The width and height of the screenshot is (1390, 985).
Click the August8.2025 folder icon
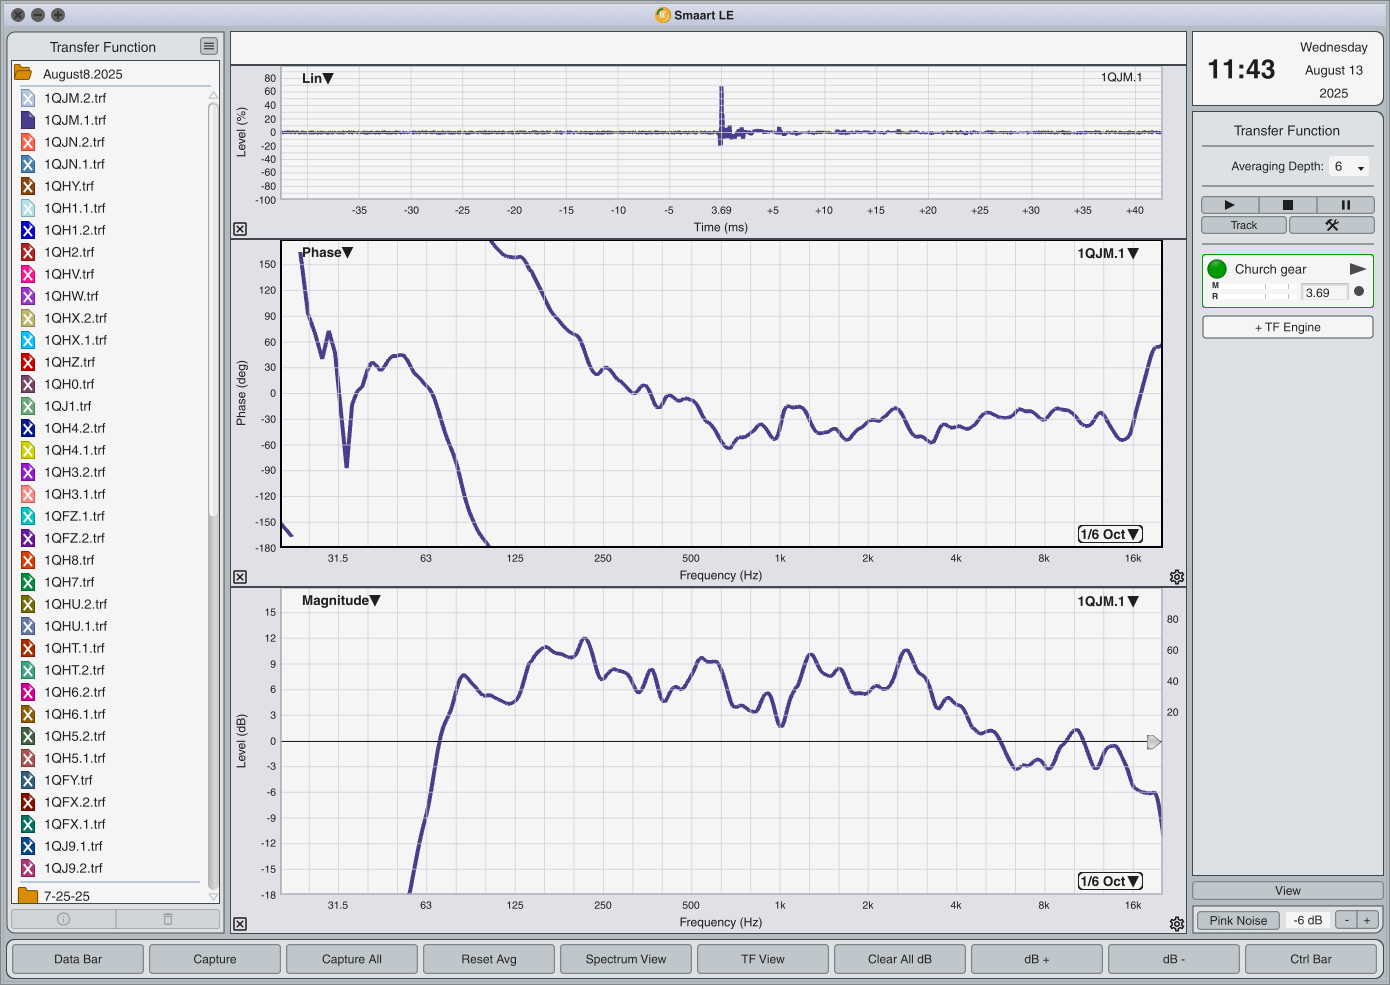click(x=23, y=74)
